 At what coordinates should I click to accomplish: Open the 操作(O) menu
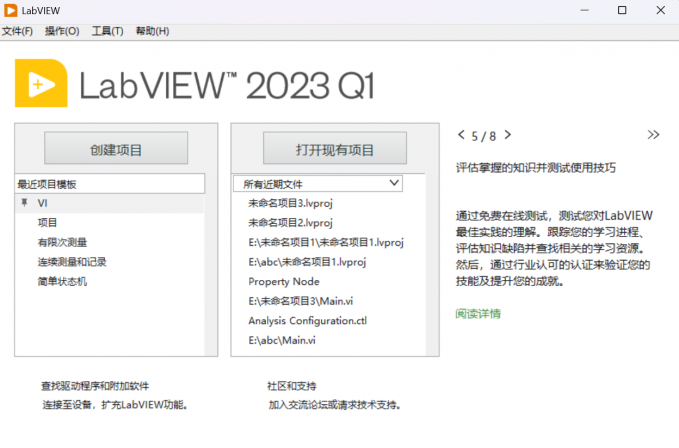click(x=62, y=31)
